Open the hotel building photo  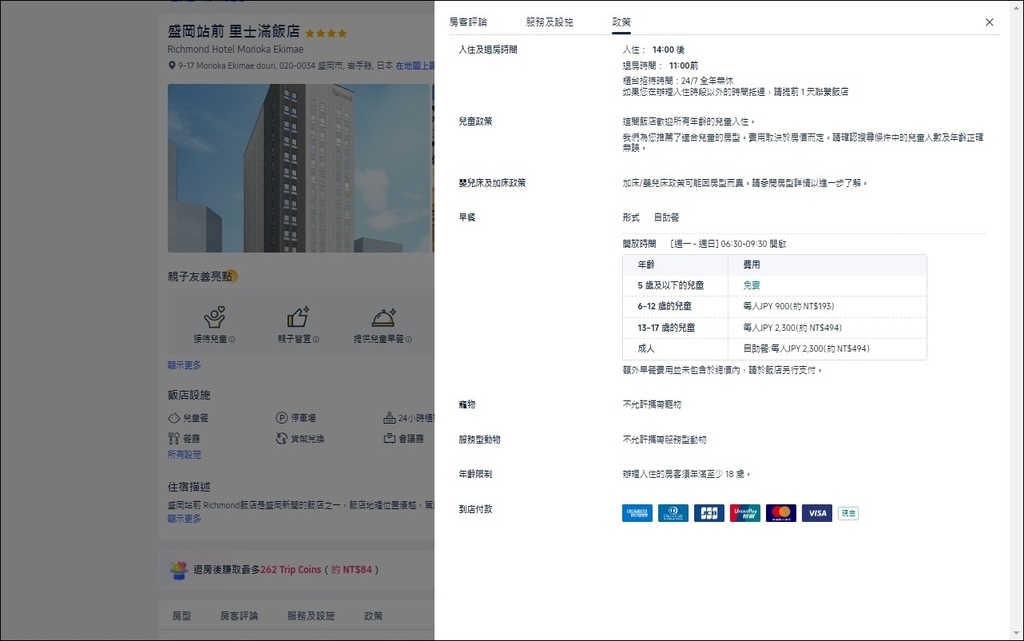pyautogui.click(x=300, y=168)
